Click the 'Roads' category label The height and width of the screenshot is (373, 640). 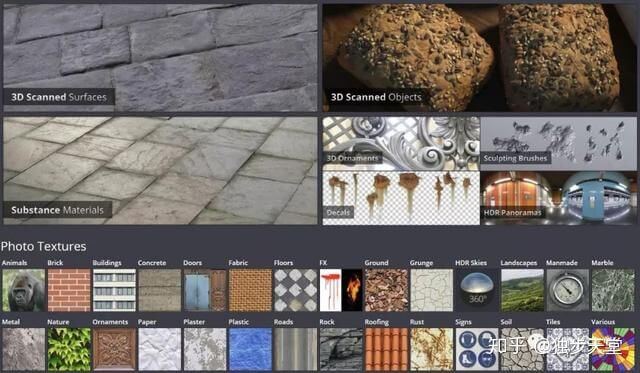pos(283,322)
